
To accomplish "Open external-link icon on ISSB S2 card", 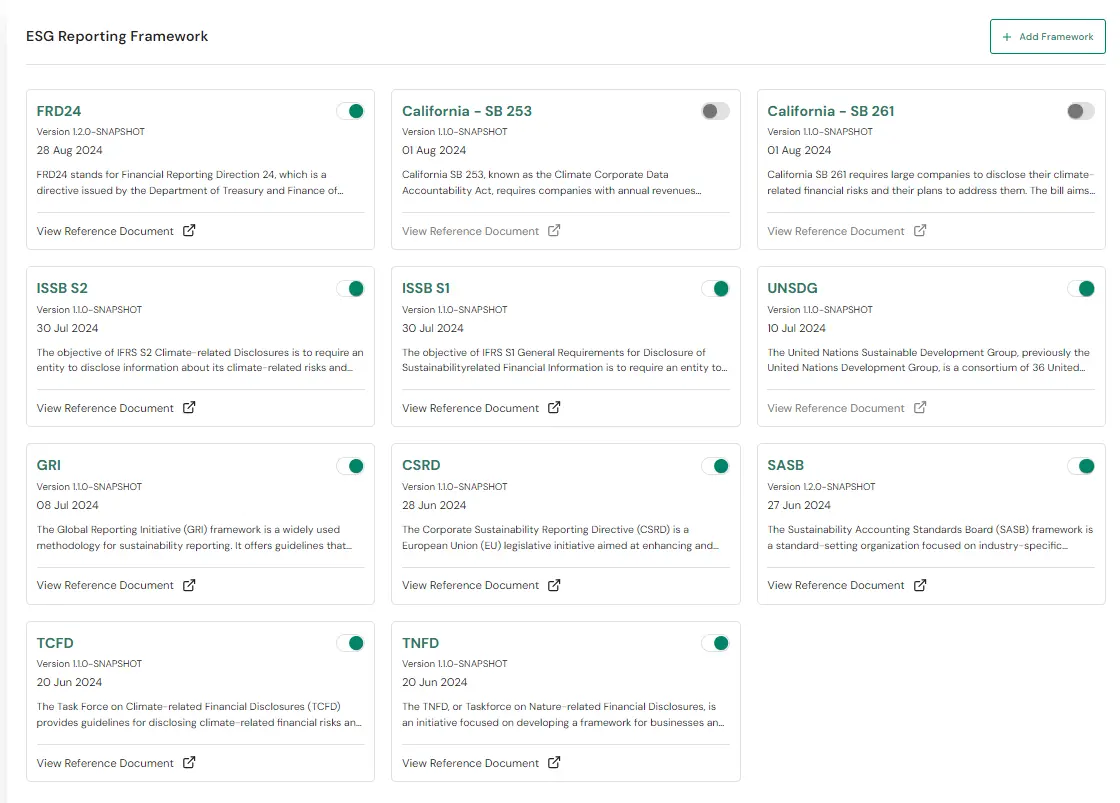I will pos(189,407).
